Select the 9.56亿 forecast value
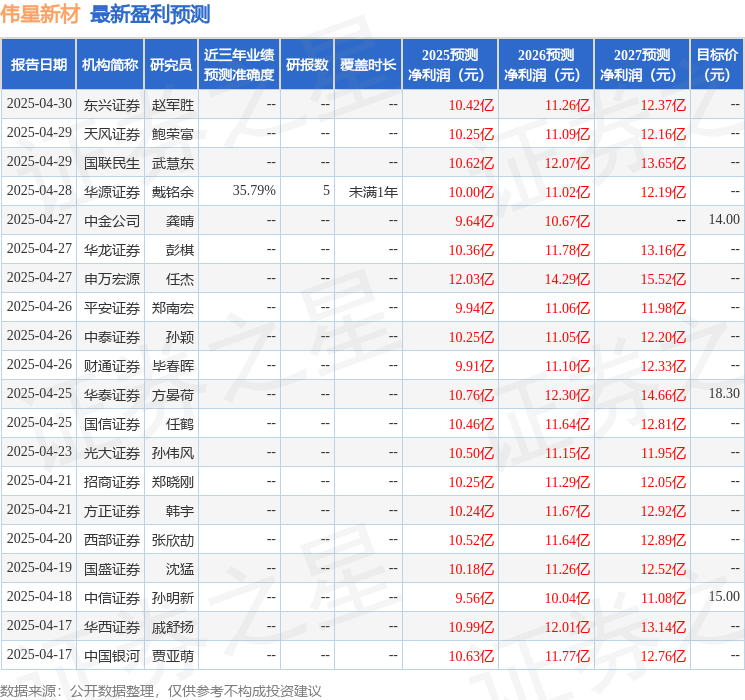 [x=475, y=598]
